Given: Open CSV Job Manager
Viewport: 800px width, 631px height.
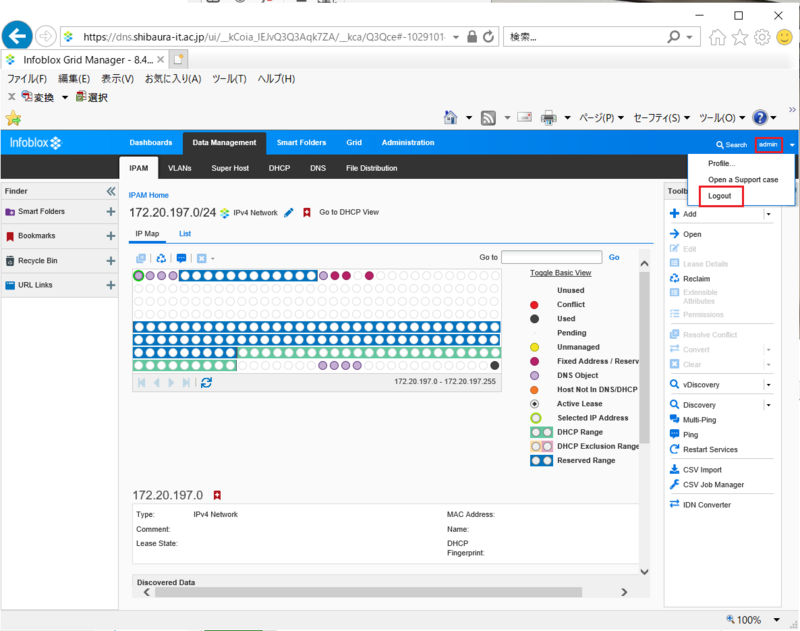Looking at the screenshot, I should (713, 484).
